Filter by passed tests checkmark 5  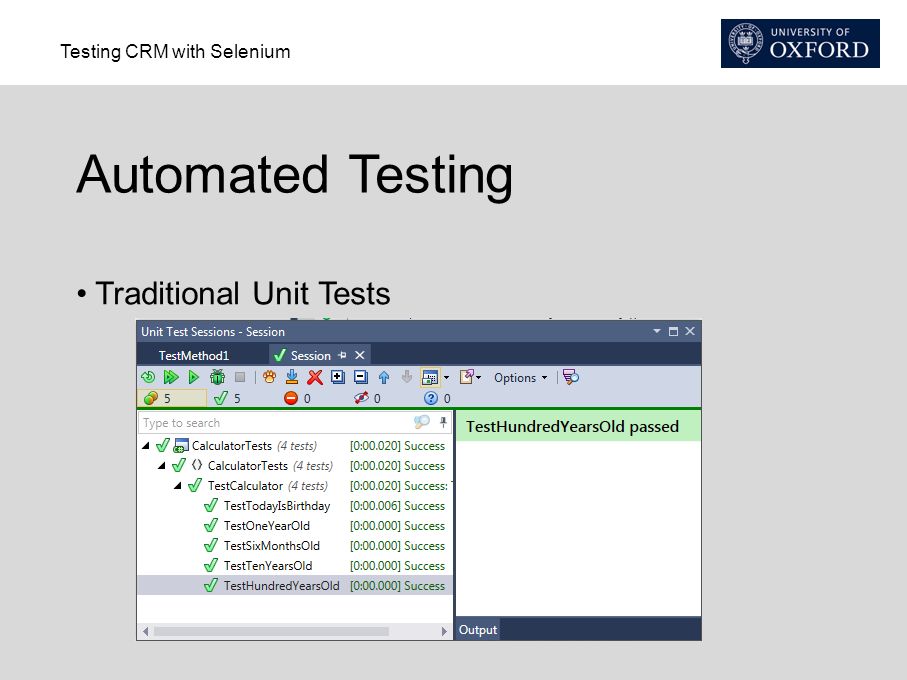point(228,398)
